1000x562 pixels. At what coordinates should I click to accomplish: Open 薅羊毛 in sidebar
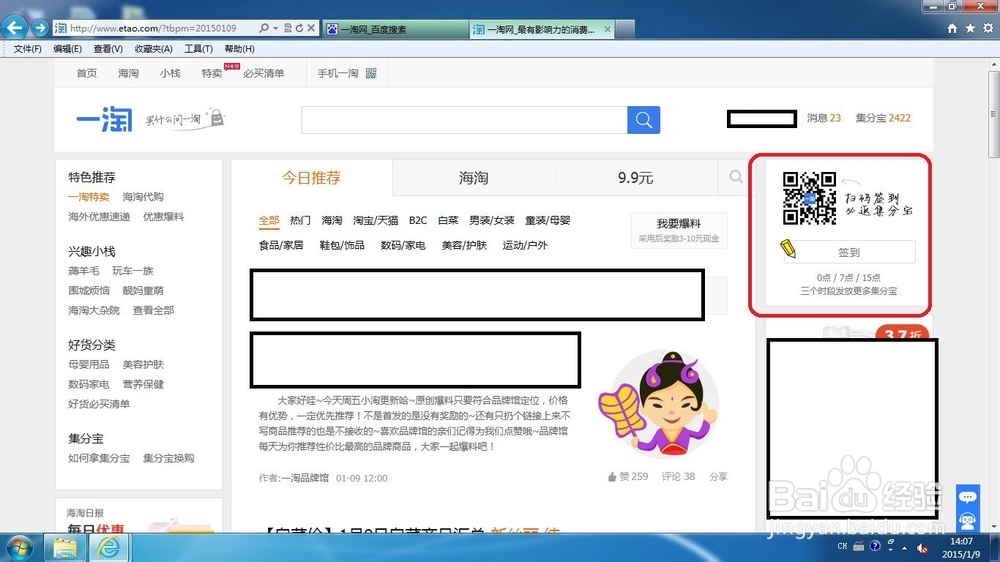coord(84,271)
